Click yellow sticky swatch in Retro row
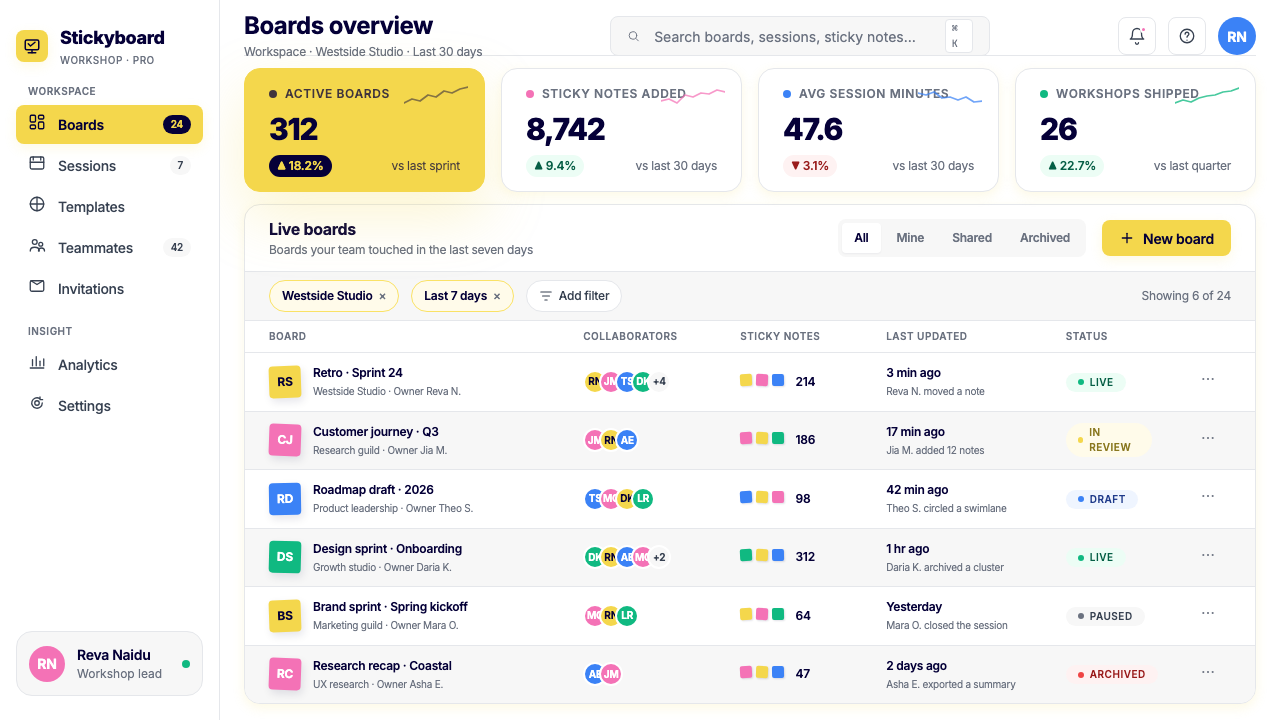This screenshot has width=1280, height=720. pyautogui.click(x=746, y=381)
